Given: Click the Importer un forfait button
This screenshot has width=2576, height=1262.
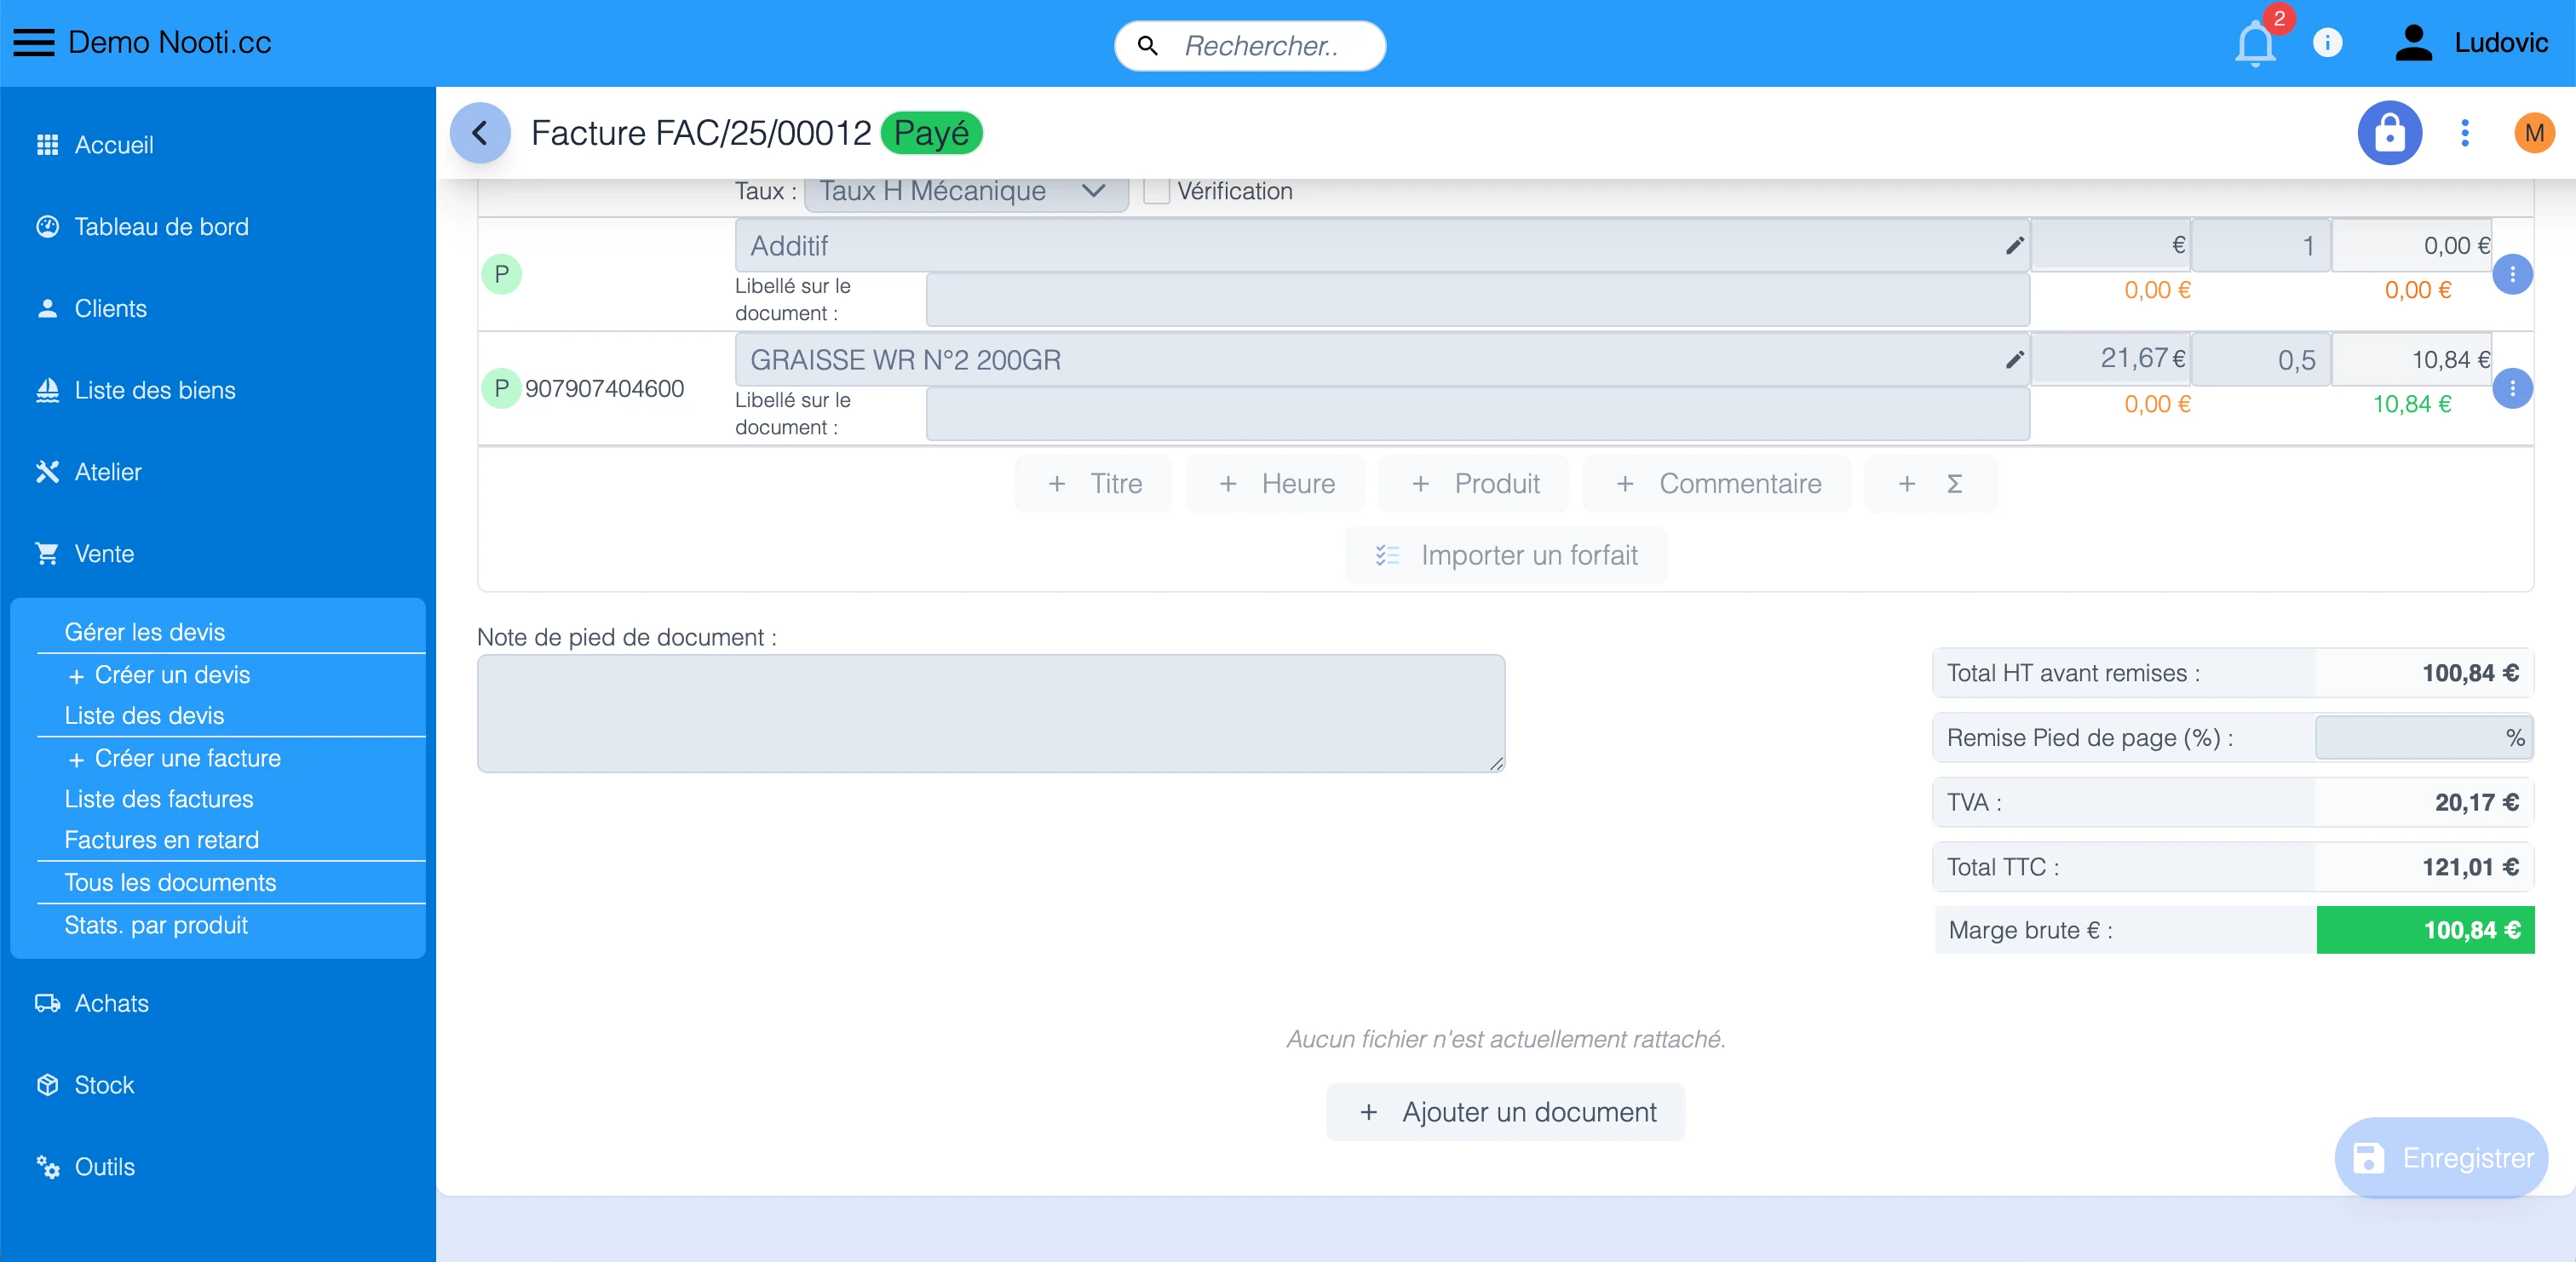Looking at the screenshot, I should pyautogui.click(x=1505, y=555).
